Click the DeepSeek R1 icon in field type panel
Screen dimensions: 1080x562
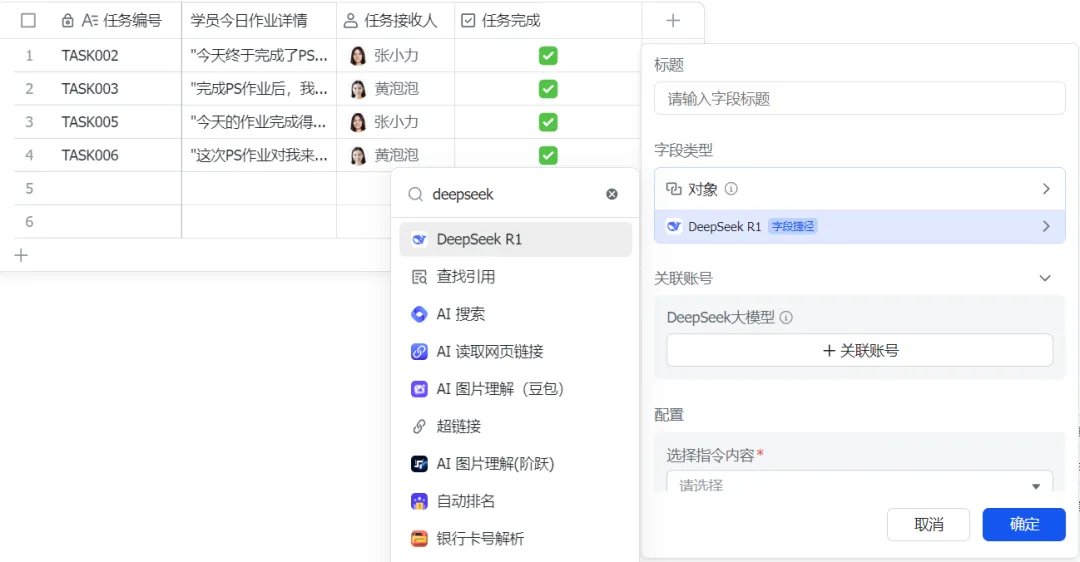[x=674, y=227]
